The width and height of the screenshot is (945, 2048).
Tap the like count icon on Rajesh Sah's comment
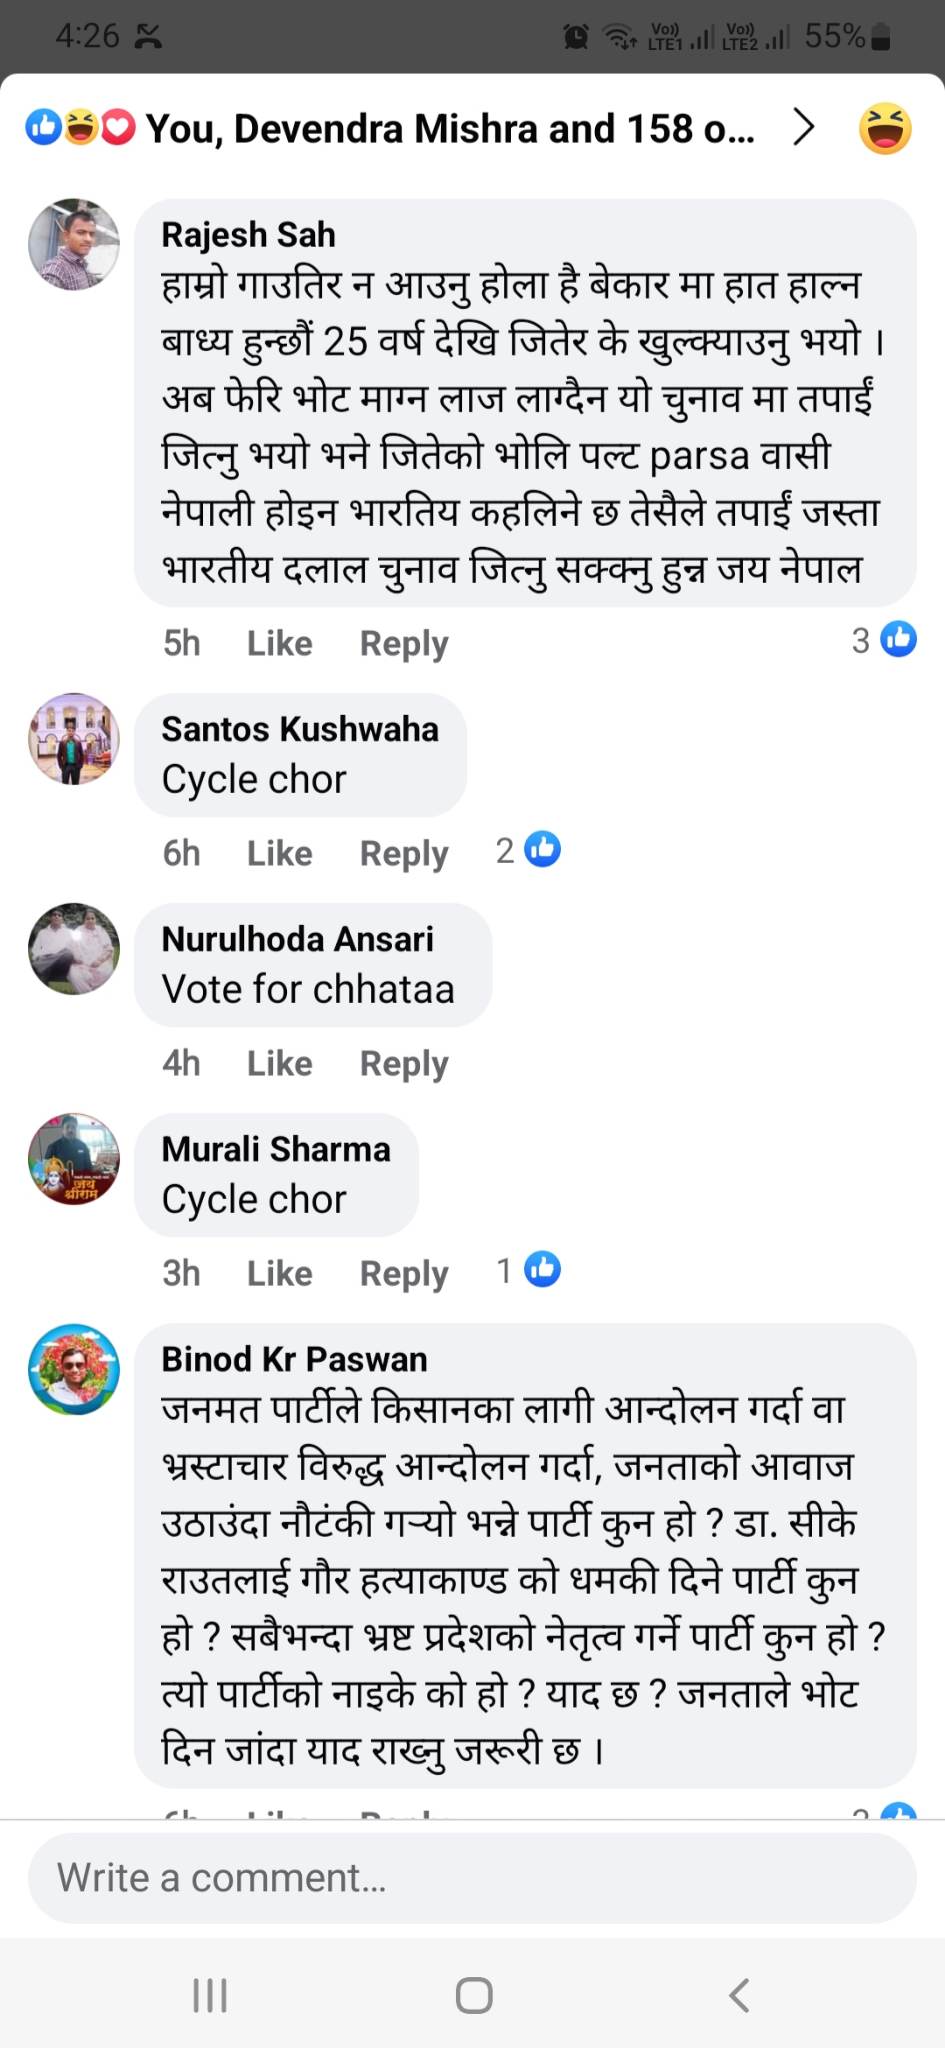(x=898, y=639)
